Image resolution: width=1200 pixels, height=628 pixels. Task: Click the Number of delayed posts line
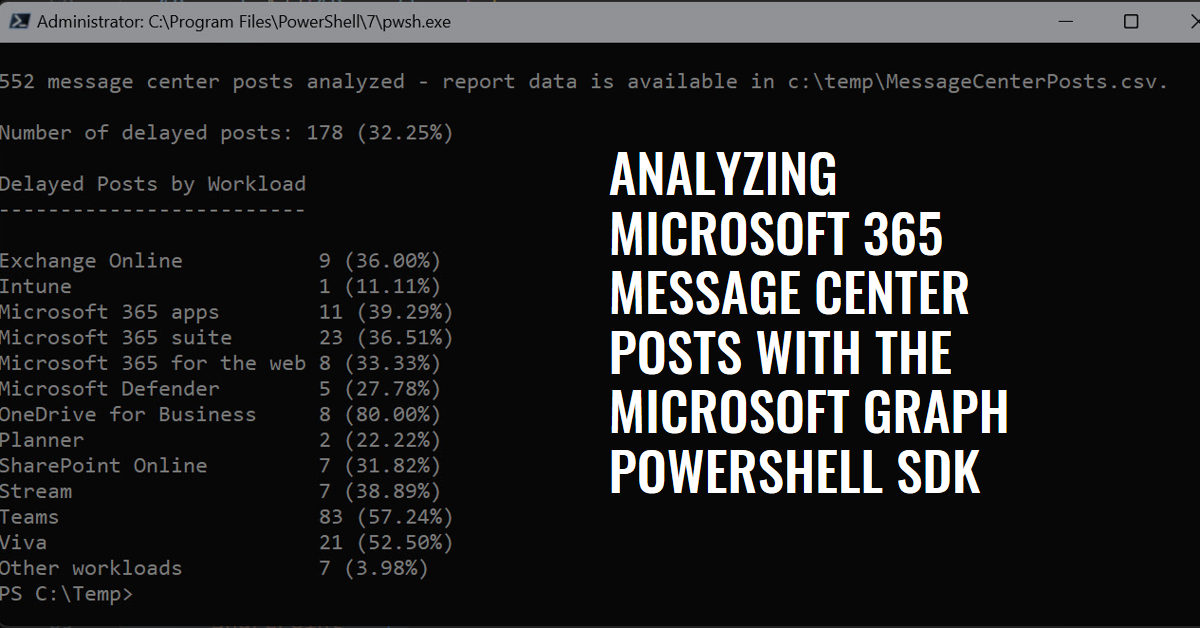coord(226,133)
